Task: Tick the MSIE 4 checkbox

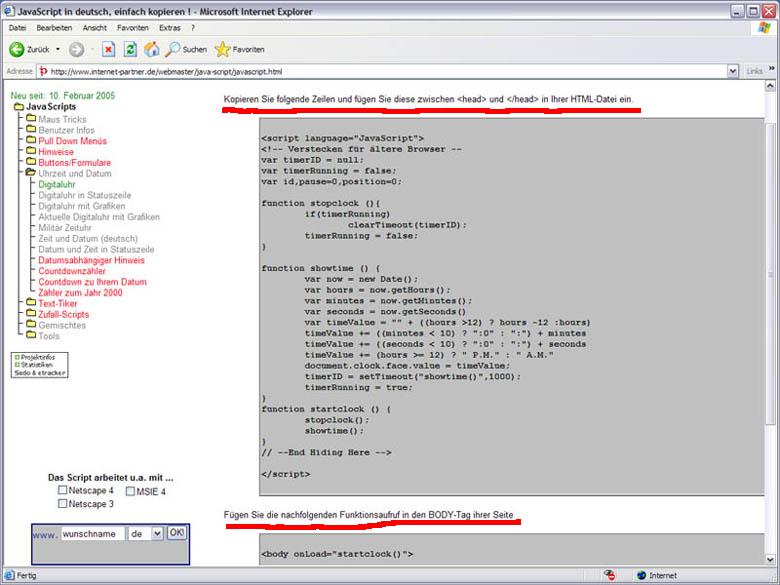Action: coord(130,491)
